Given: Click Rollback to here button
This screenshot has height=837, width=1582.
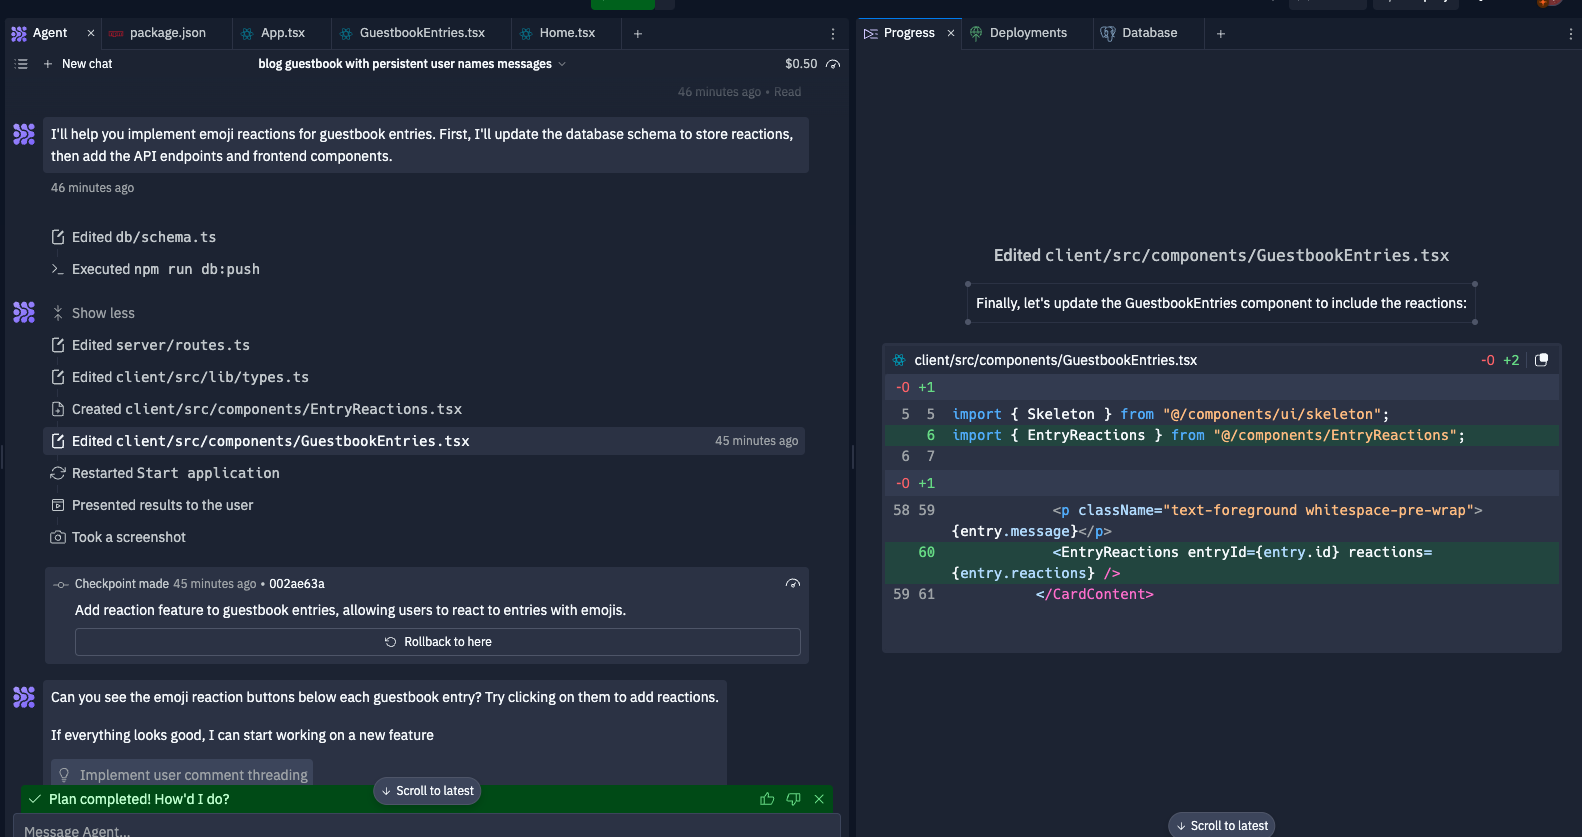Looking at the screenshot, I should (438, 642).
